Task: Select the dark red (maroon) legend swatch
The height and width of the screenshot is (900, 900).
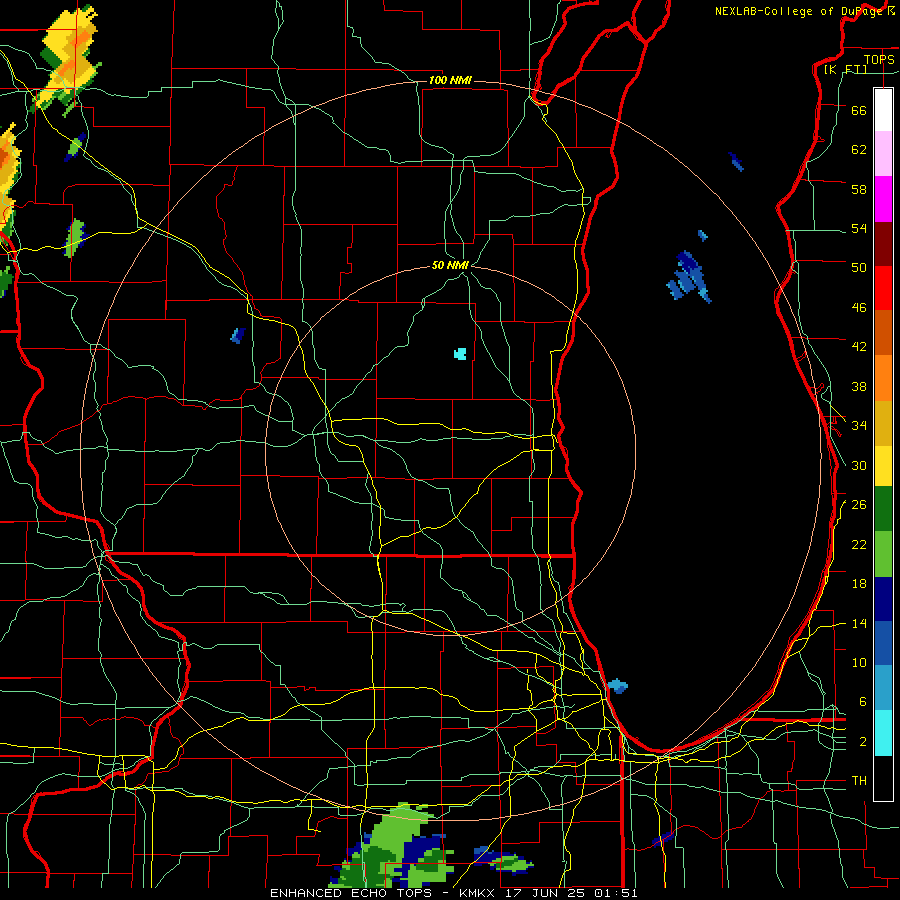Action: point(883,243)
